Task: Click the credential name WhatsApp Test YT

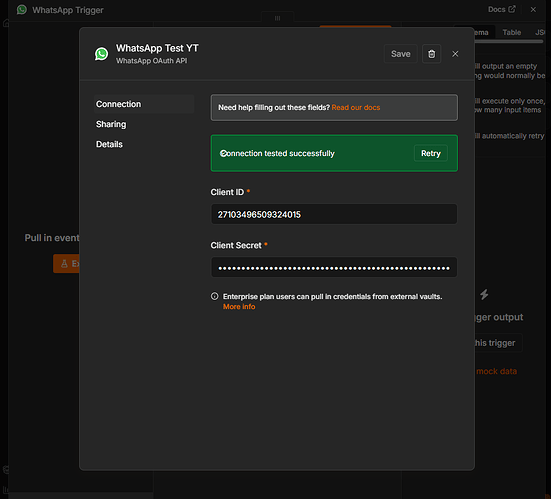Action: (x=157, y=48)
